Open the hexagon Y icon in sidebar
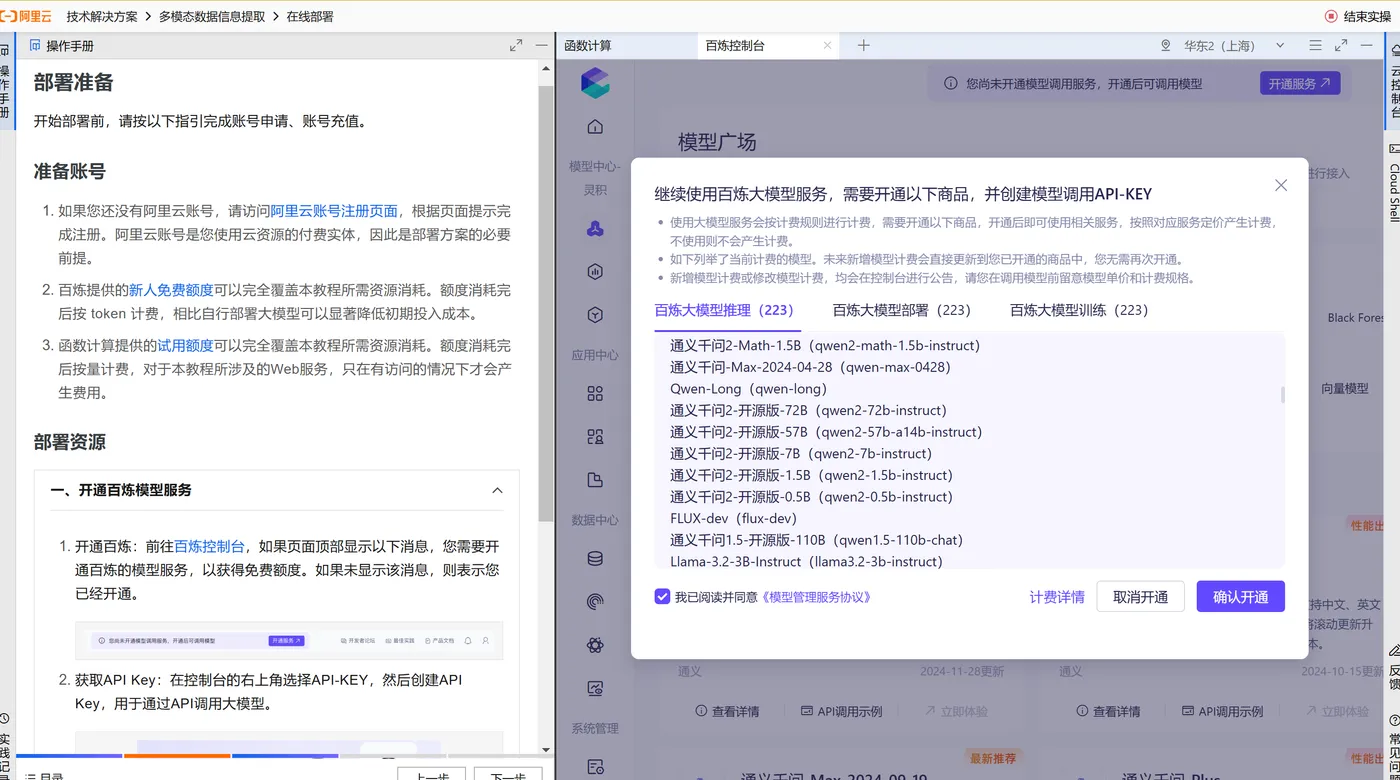 click(595, 315)
